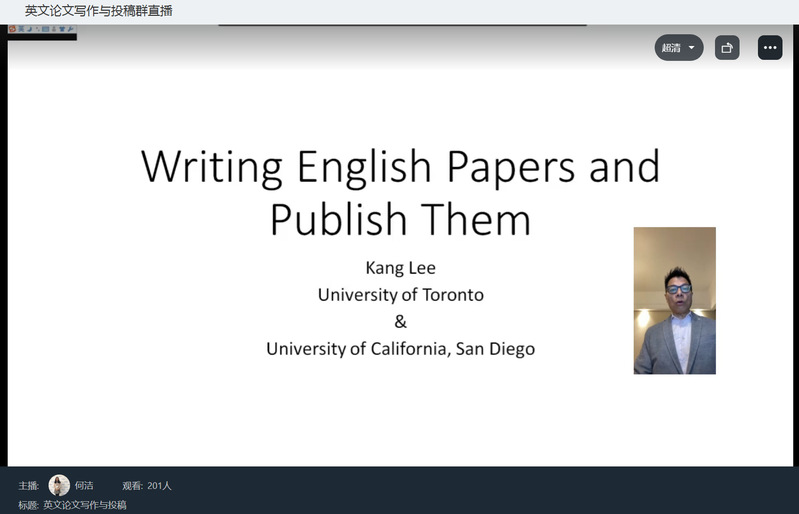Image resolution: width=799 pixels, height=514 pixels.
Task: Toggle the half-width moon icon
Action: 29,30
